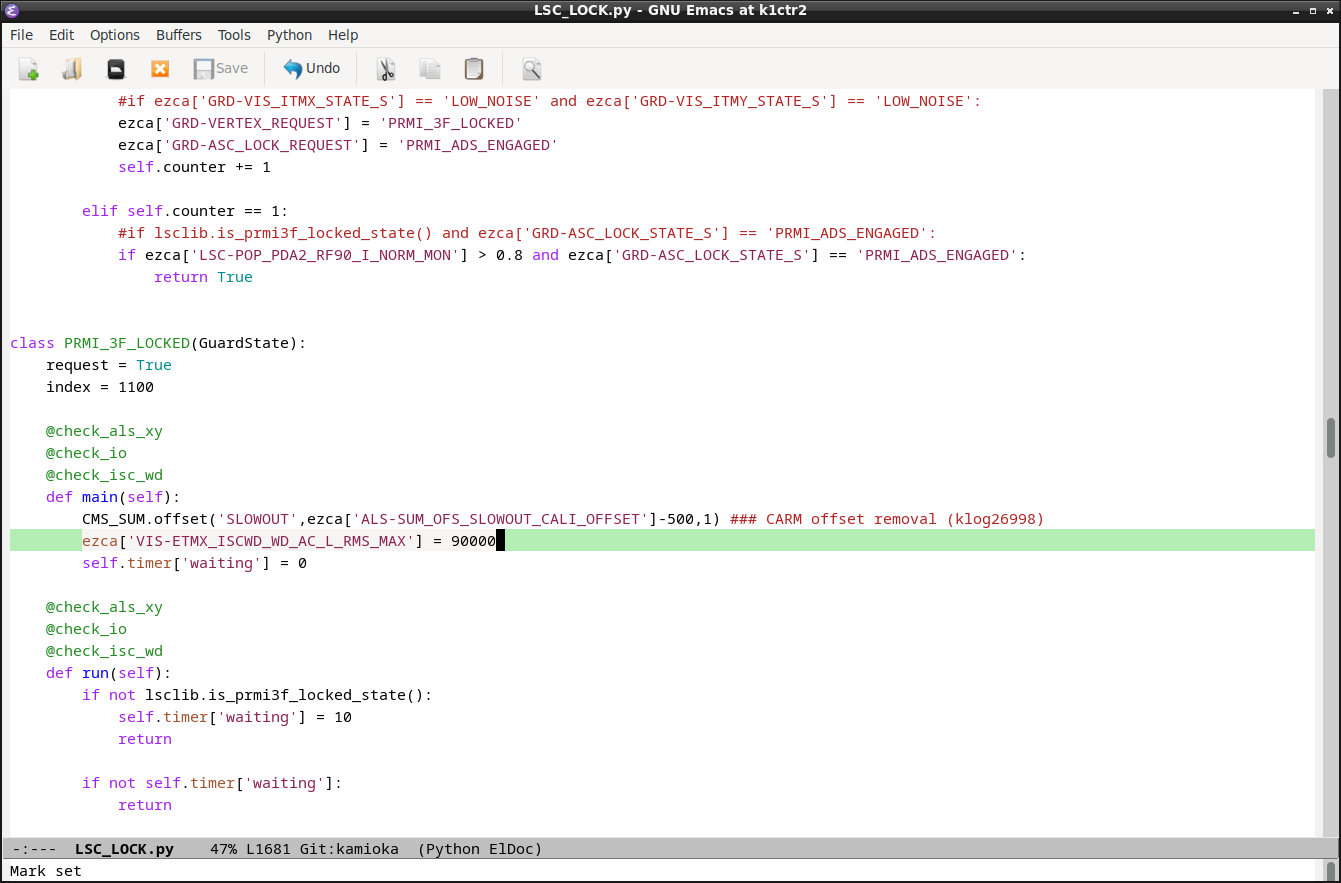Viewport: 1341px width, 883px height.
Task: Click the Undo toolbar button
Action: (312, 69)
